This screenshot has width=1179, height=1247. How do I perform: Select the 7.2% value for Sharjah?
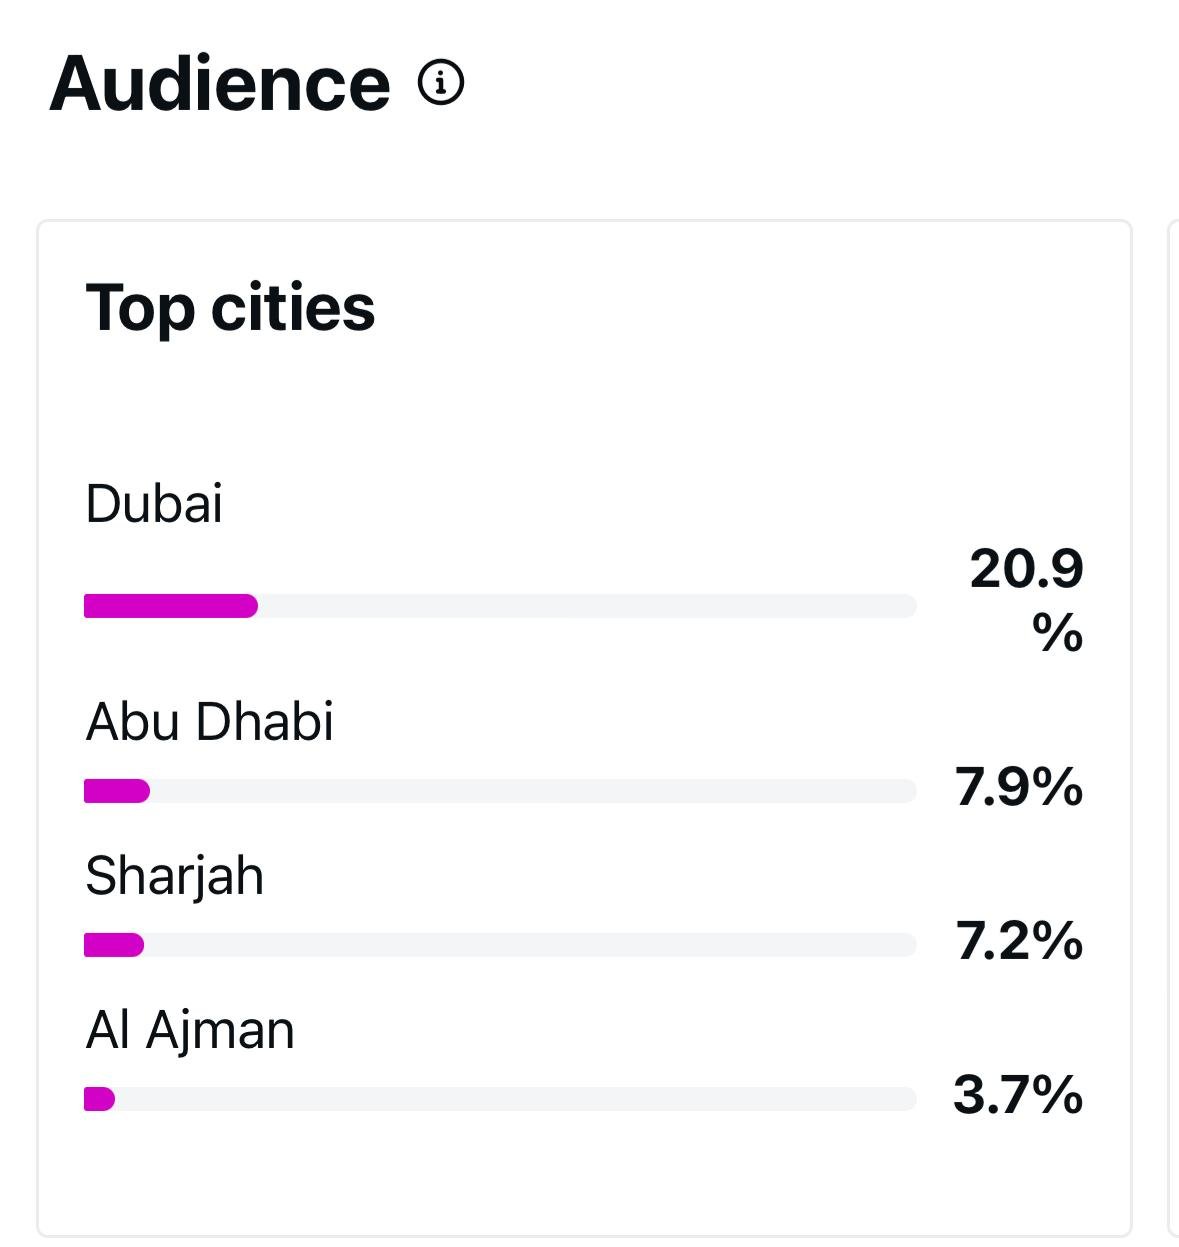1019,941
